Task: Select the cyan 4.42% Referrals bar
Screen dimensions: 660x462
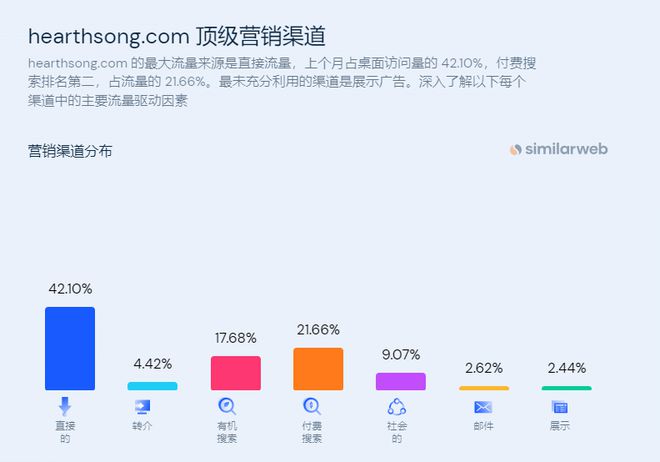Action: [152, 386]
